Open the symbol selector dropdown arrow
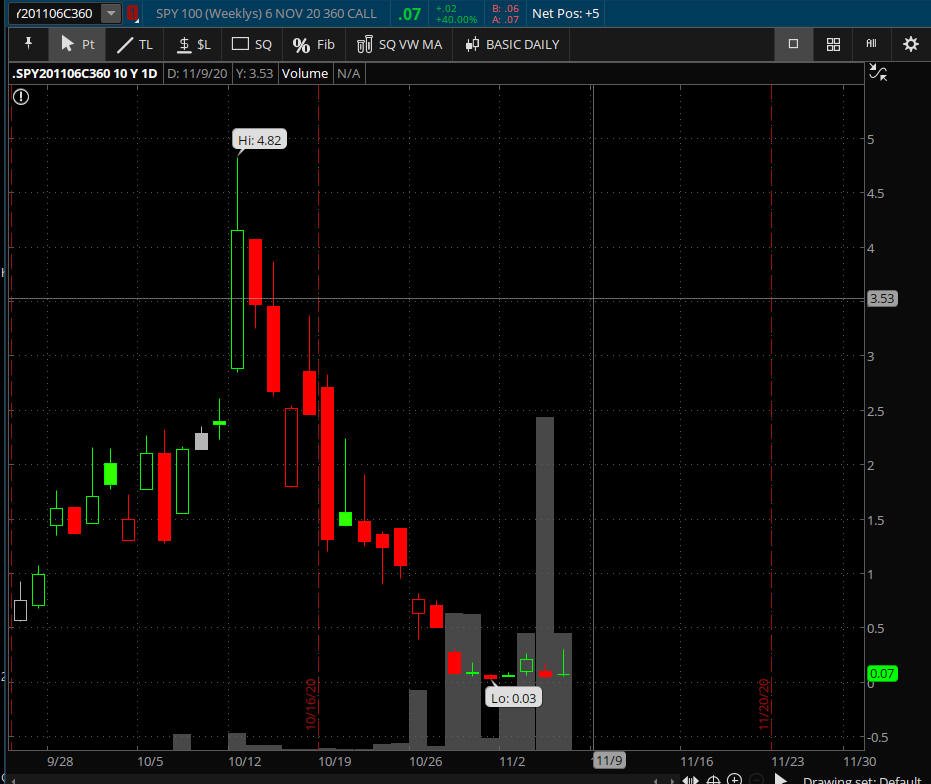The image size is (931, 784). click(110, 14)
